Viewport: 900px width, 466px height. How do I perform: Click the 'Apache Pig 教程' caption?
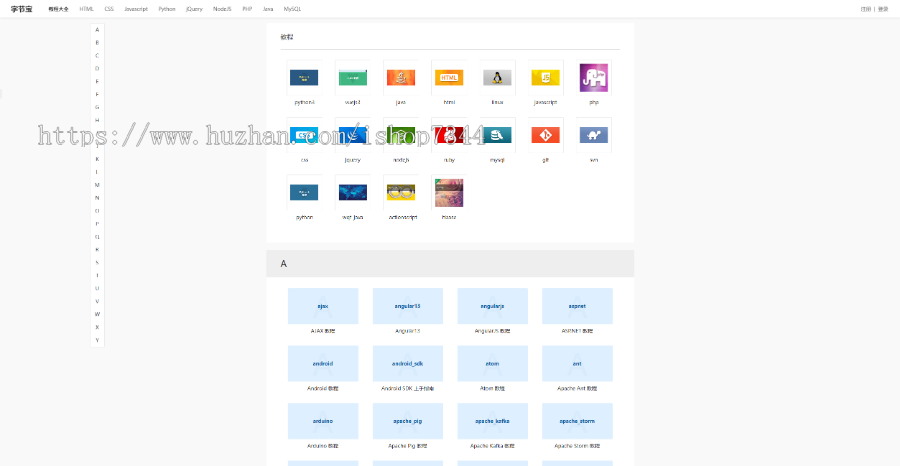408,446
